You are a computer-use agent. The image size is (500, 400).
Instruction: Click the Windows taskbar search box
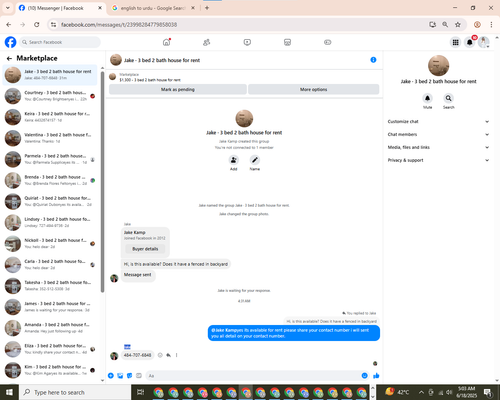75,392
